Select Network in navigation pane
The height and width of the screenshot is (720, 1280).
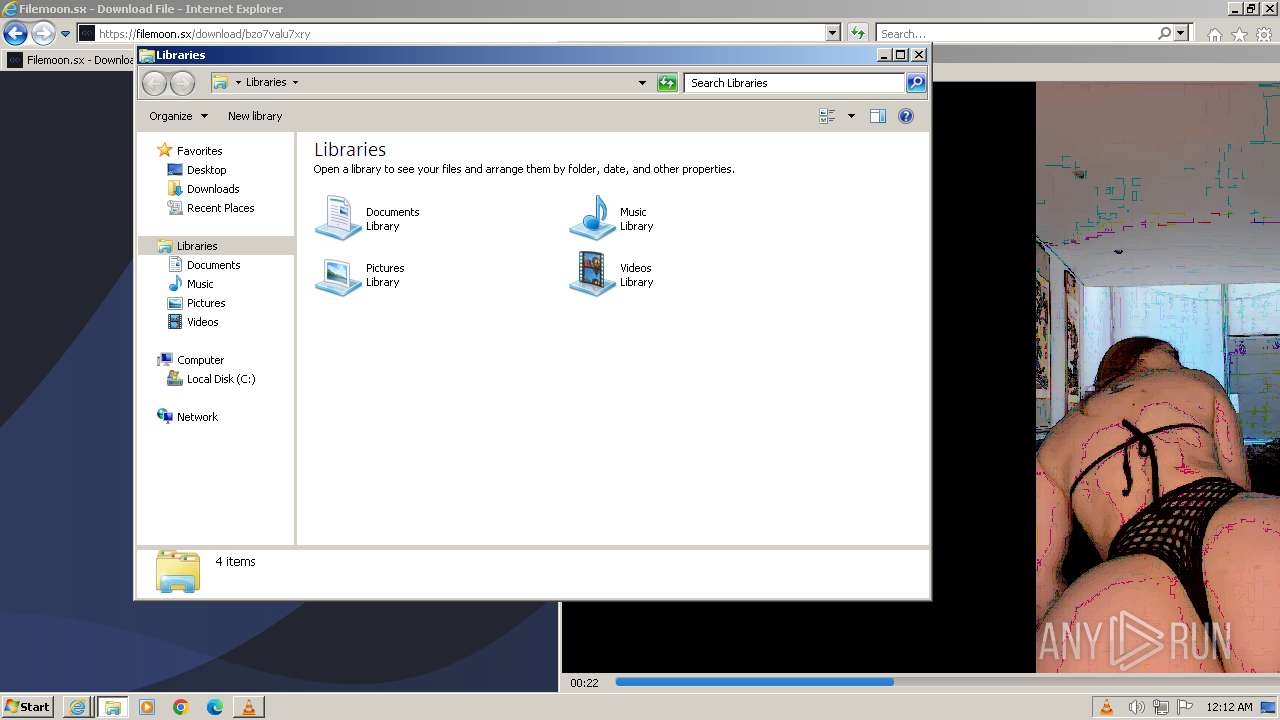[x=197, y=417]
